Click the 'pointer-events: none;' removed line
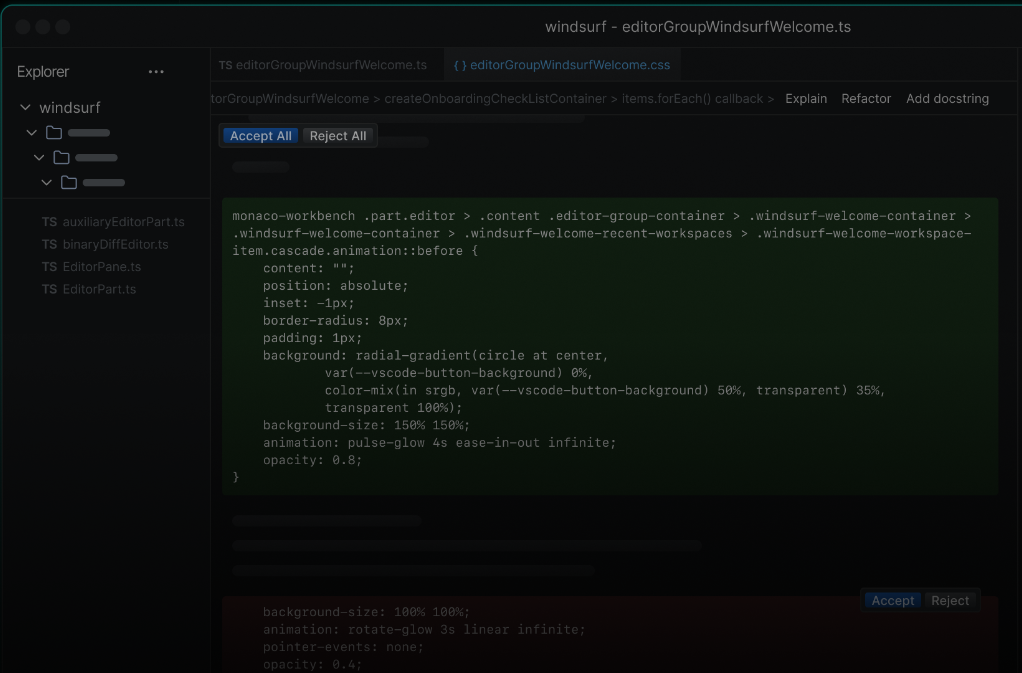The width and height of the screenshot is (1022, 673). coord(343,647)
